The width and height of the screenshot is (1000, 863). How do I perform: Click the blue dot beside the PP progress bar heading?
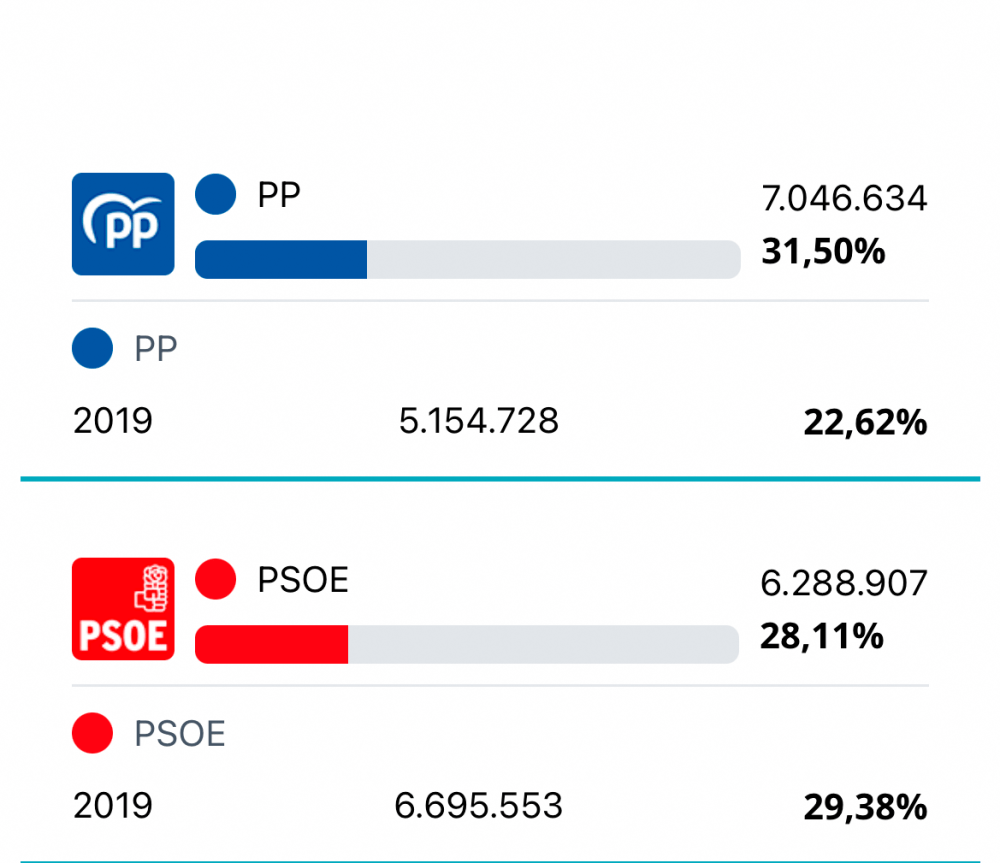pyautogui.click(x=215, y=194)
